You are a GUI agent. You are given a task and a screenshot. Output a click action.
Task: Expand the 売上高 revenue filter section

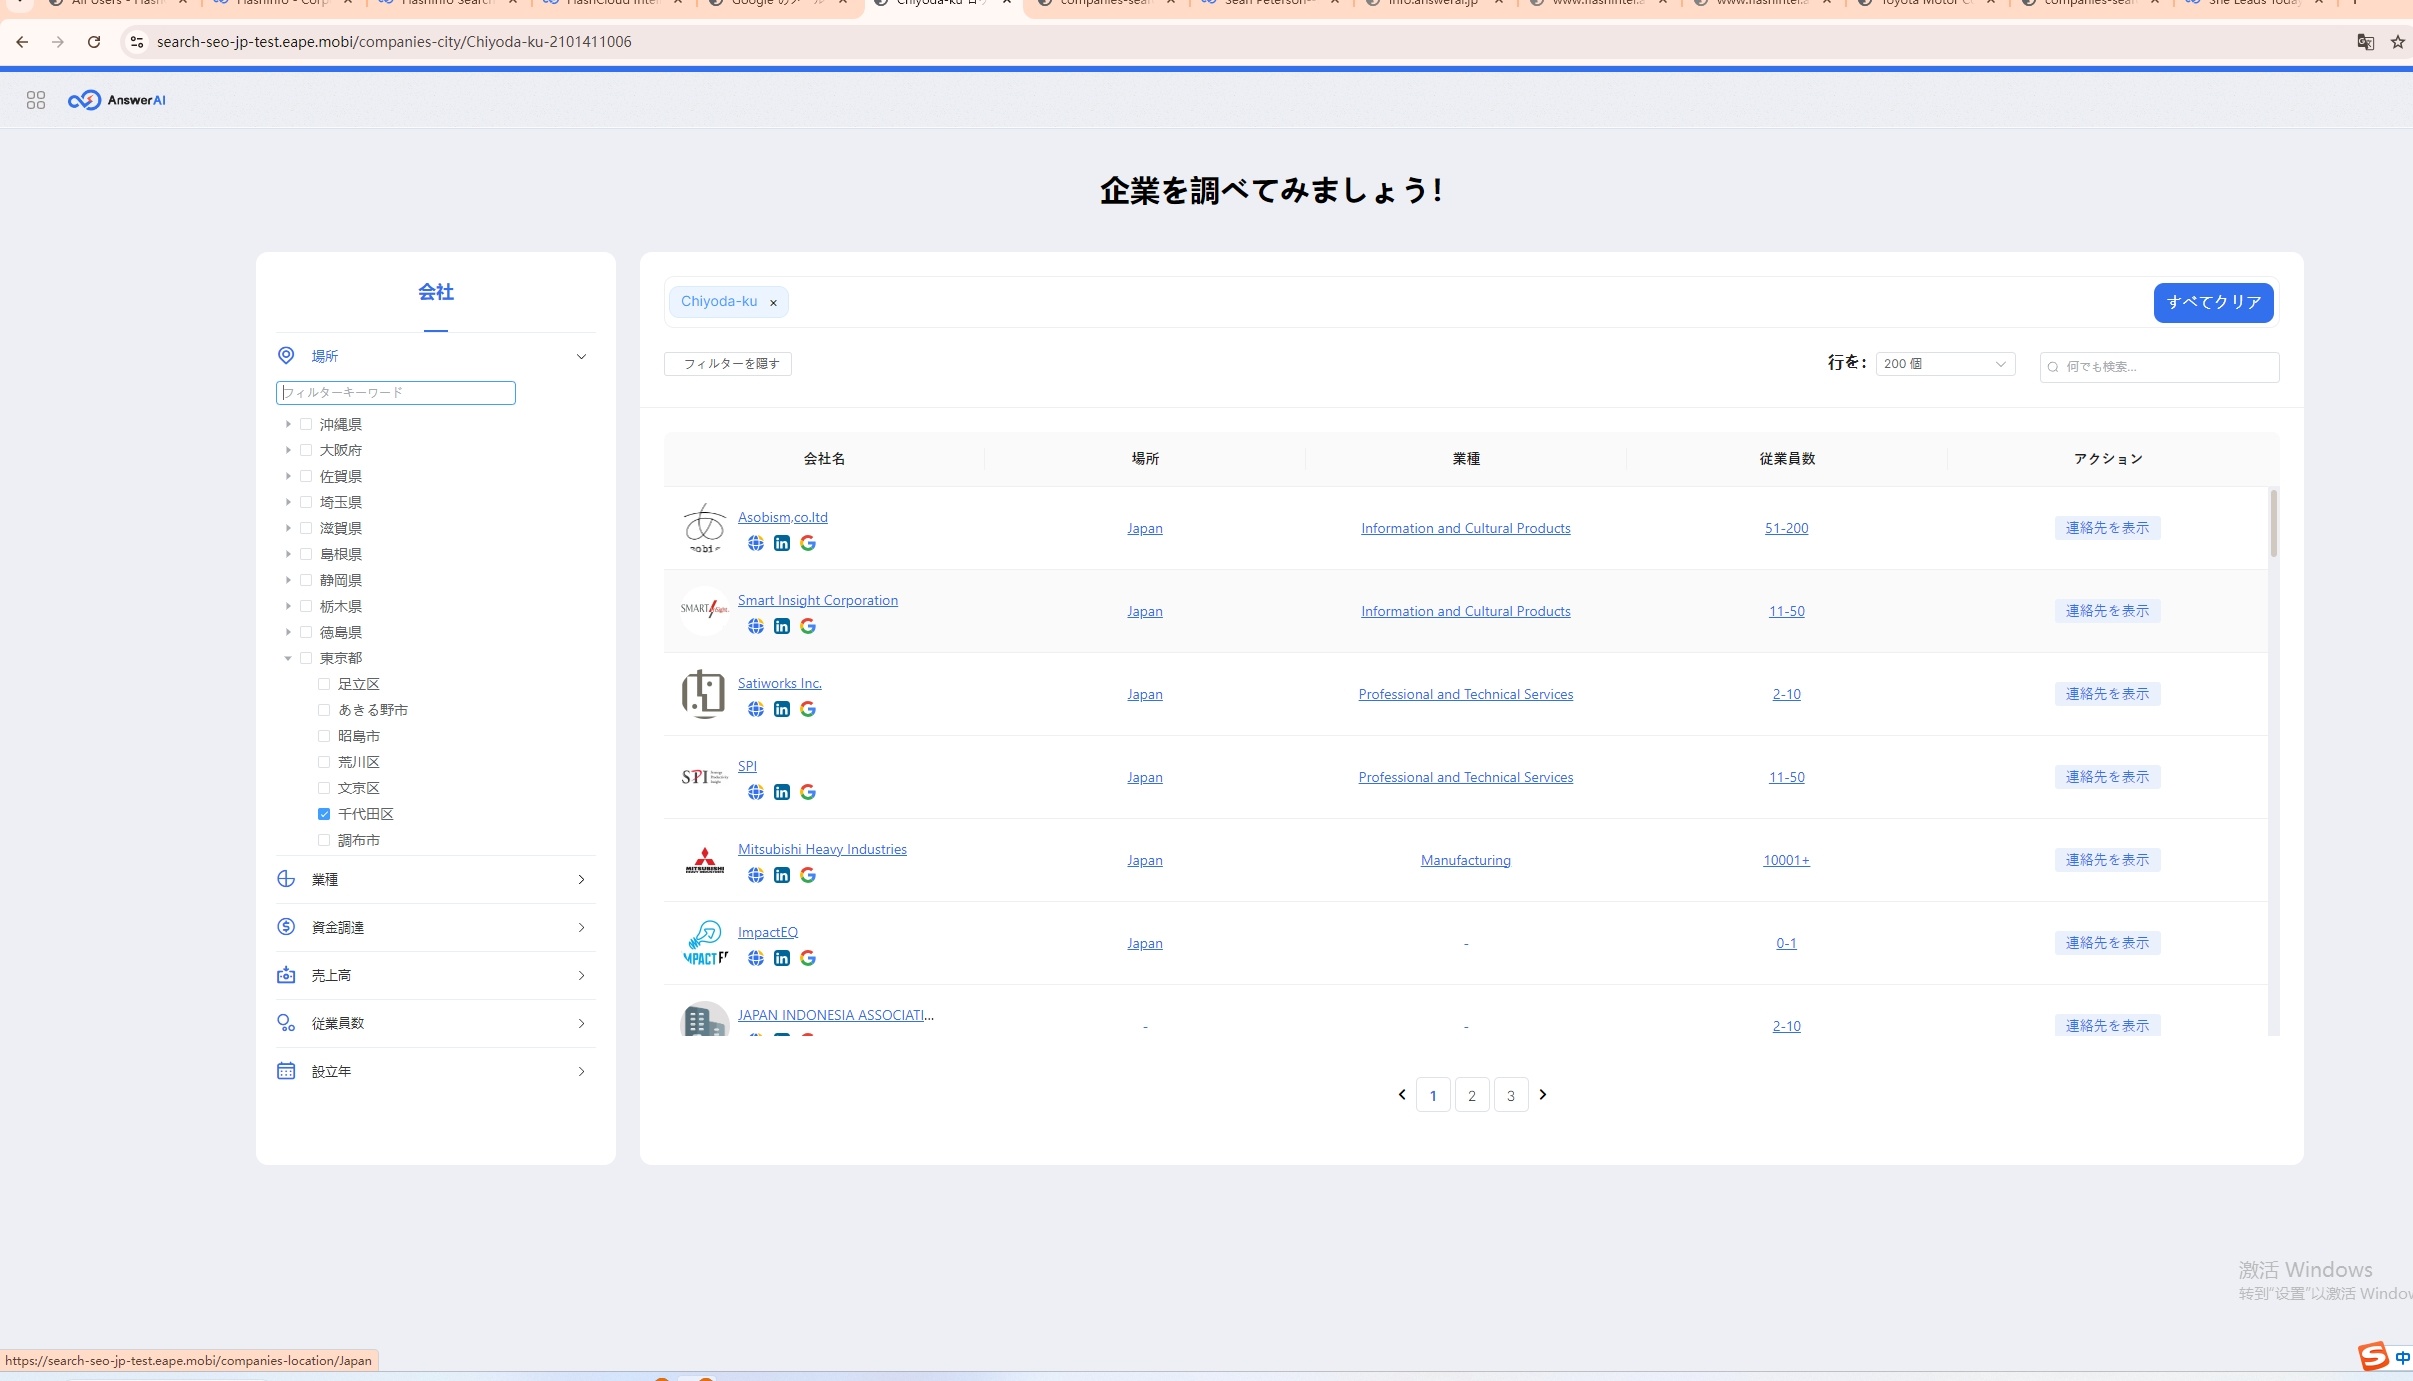(436, 976)
